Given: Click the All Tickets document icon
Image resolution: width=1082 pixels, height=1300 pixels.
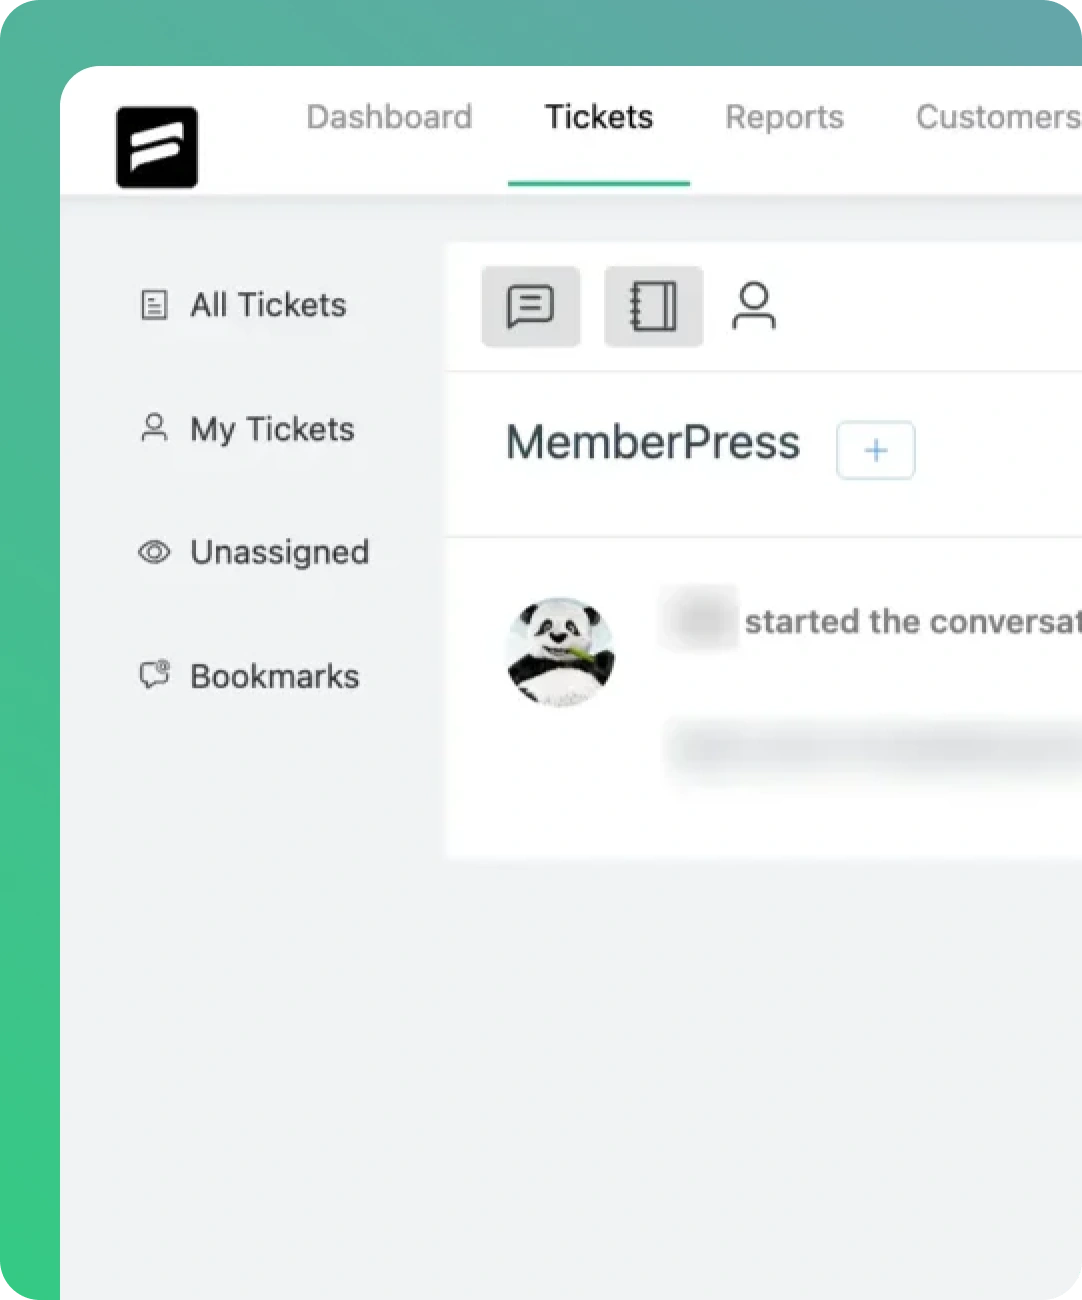Looking at the screenshot, I should [154, 305].
